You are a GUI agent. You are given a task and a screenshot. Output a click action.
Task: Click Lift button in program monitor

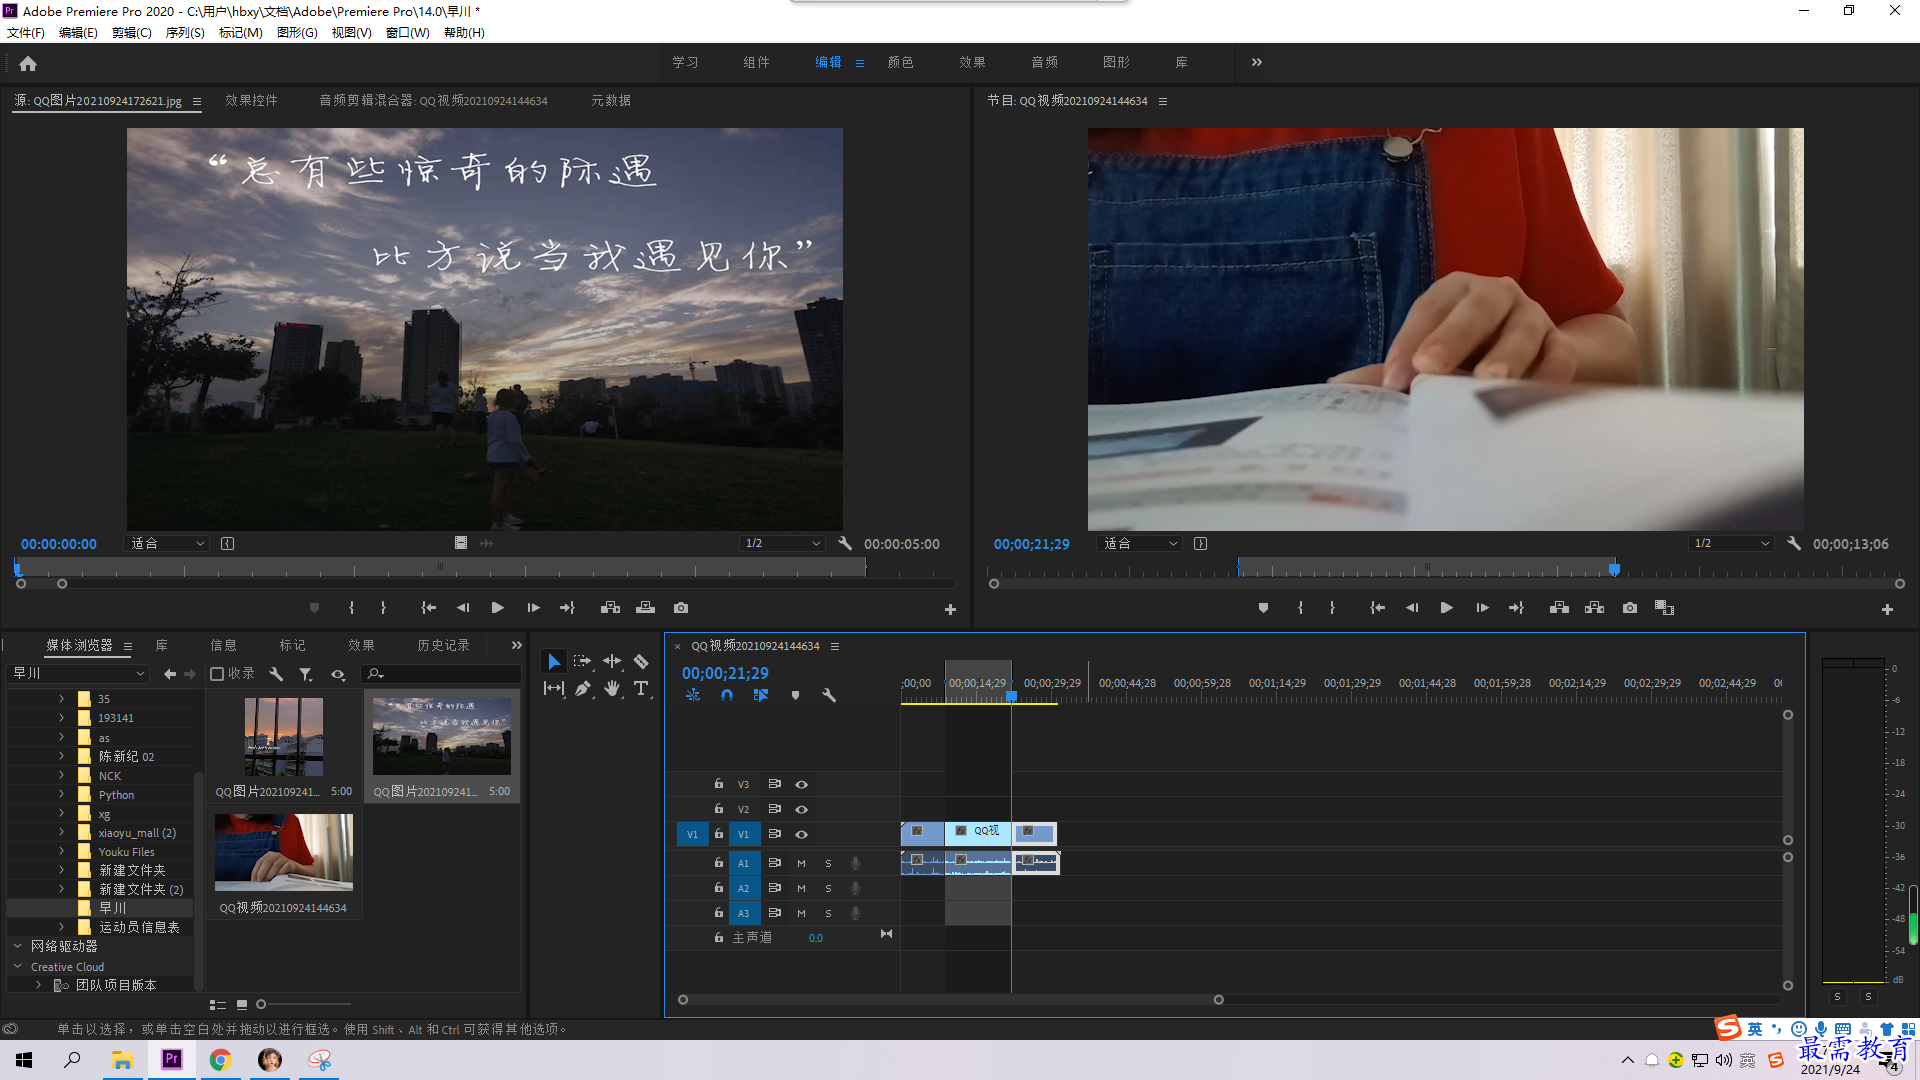point(1559,608)
